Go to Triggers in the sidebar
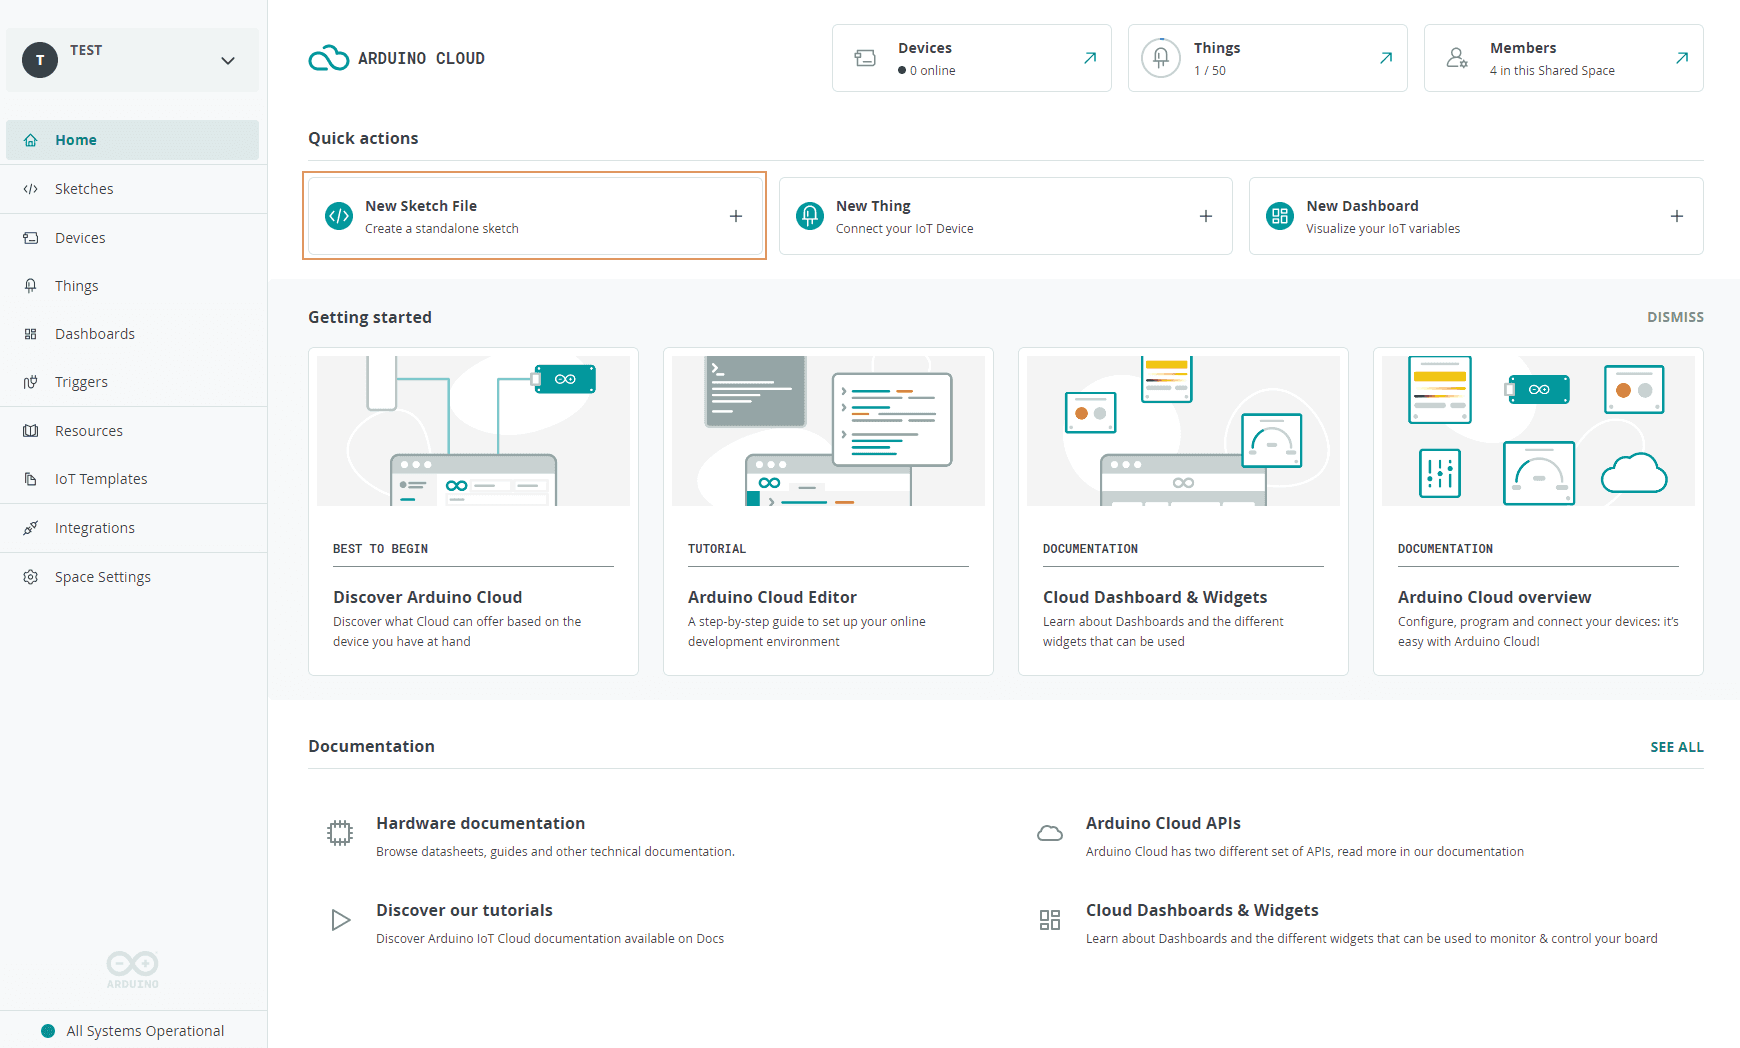The image size is (1740, 1048). [81, 382]
